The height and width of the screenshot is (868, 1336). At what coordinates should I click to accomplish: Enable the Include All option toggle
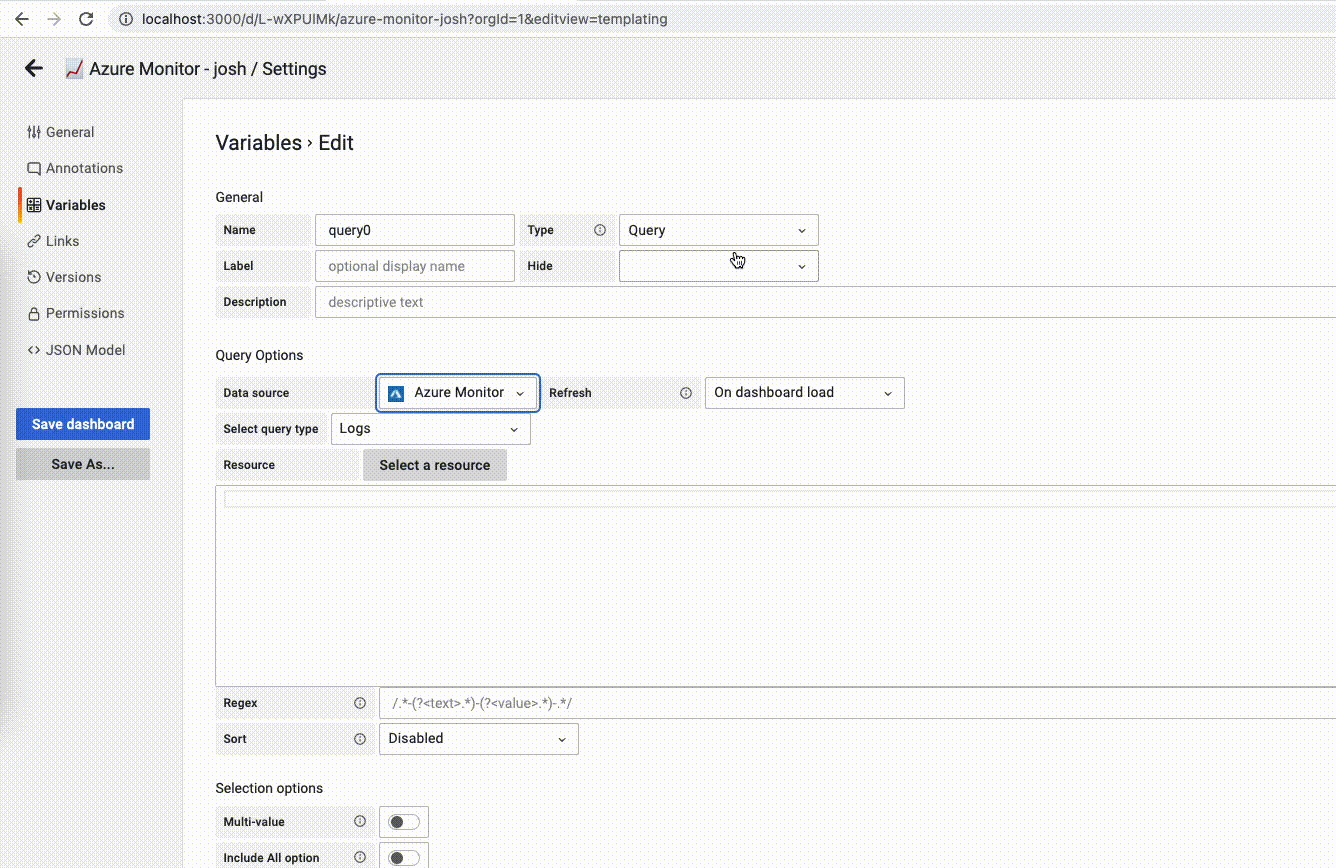403,856
